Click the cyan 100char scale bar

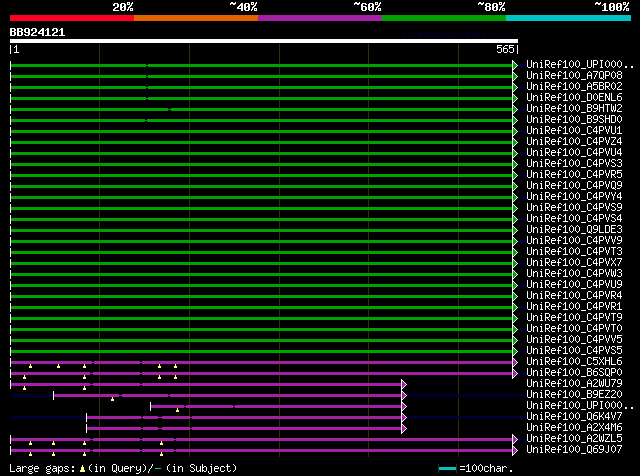447,468
